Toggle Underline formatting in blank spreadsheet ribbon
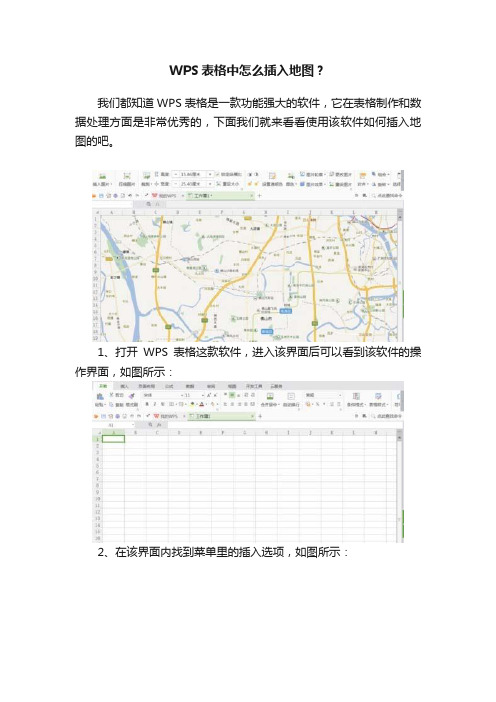Viewport: 496px width, 702px height. coord(162,404)
